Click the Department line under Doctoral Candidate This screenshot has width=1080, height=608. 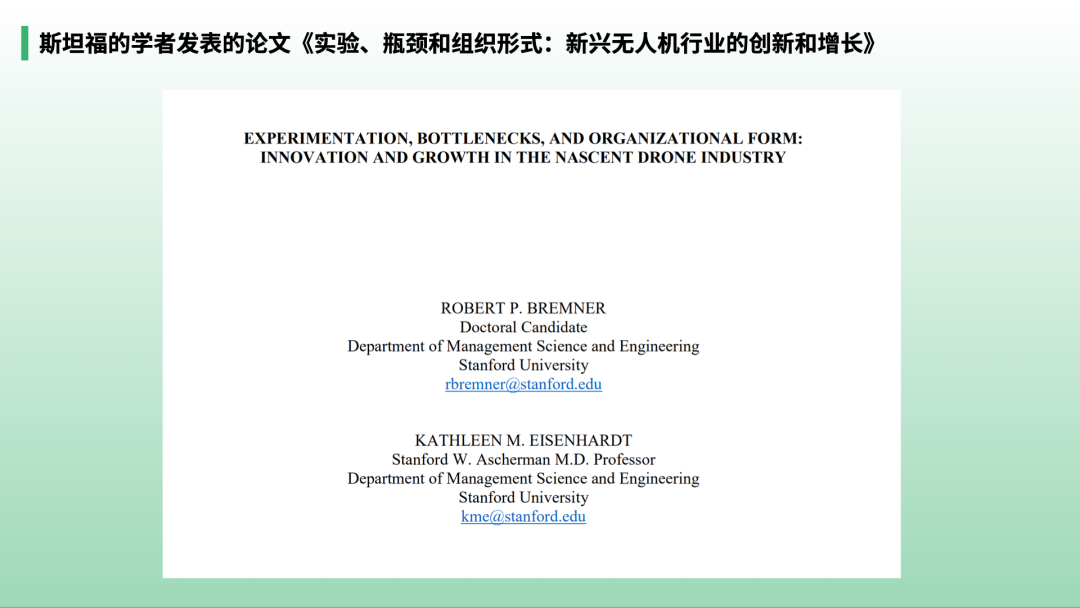523,346
